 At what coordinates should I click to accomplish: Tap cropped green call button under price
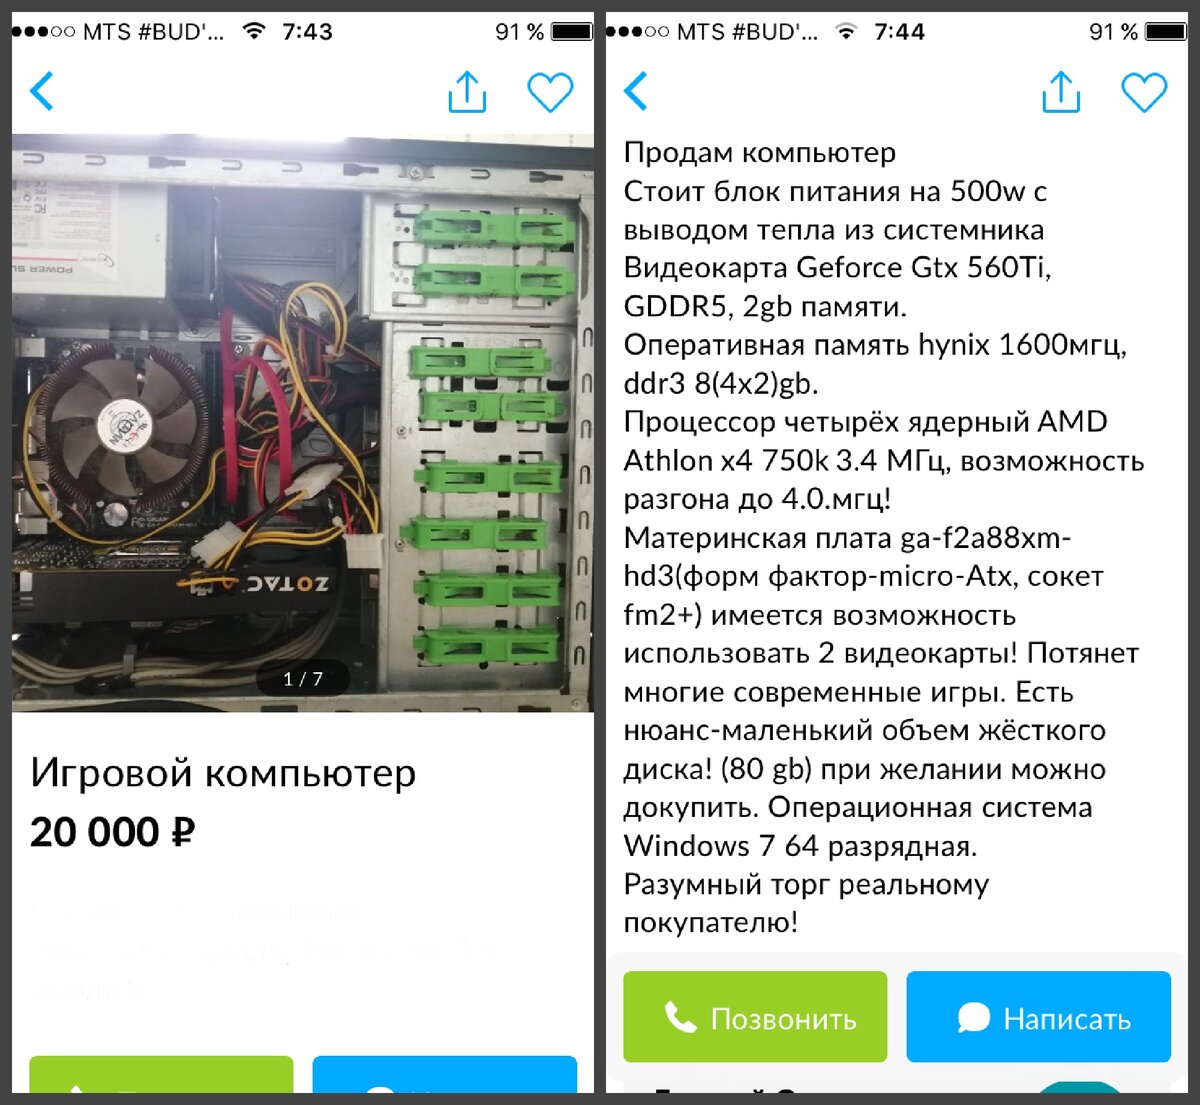point(161,1074)
